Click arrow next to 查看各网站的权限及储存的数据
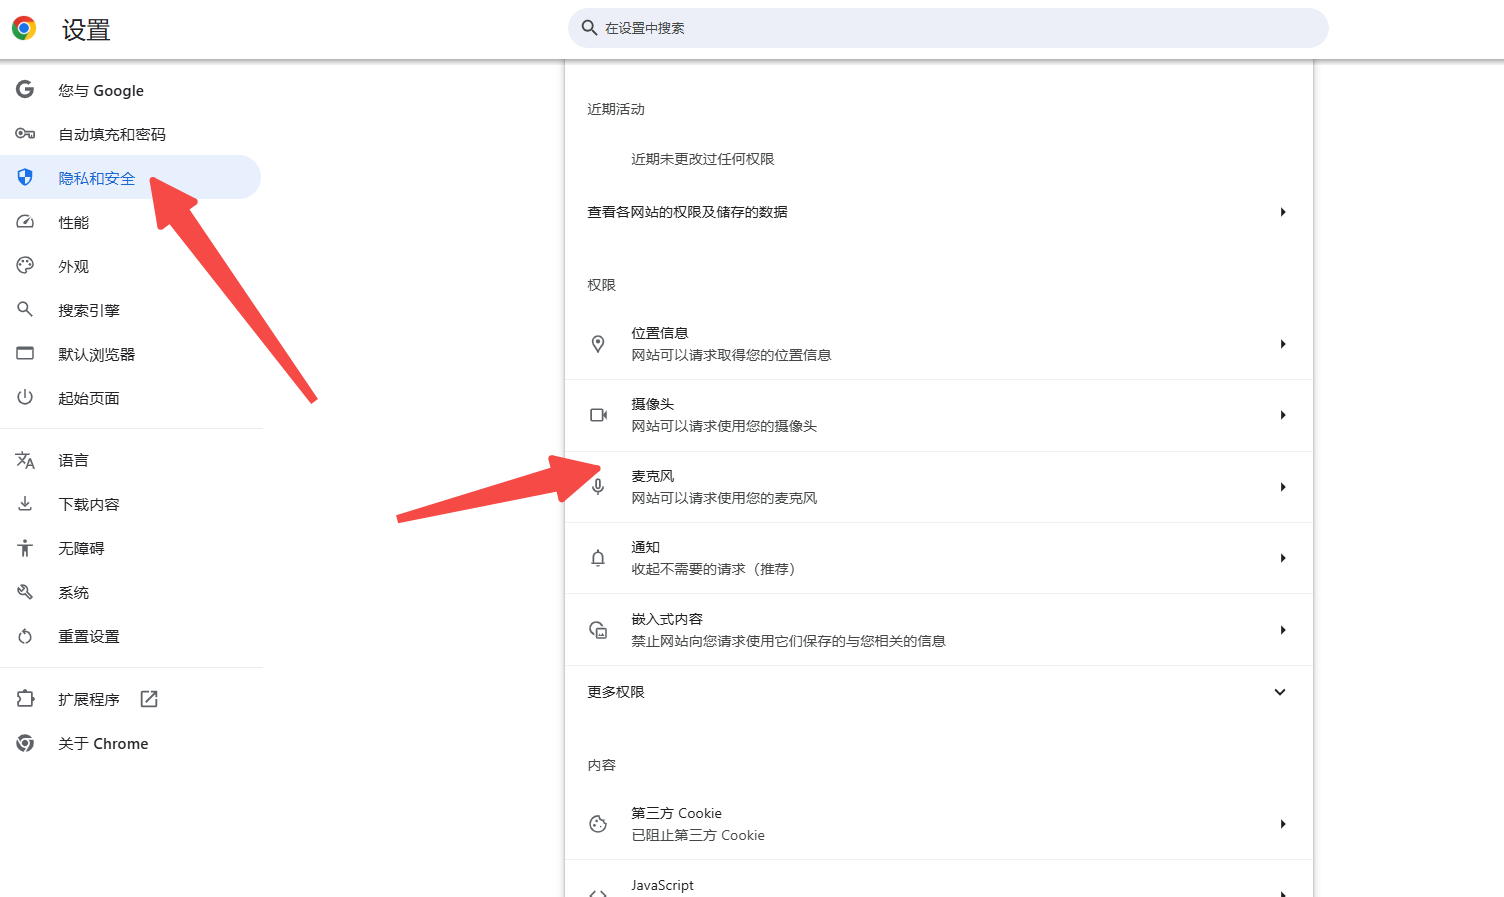 (1283, 212)
